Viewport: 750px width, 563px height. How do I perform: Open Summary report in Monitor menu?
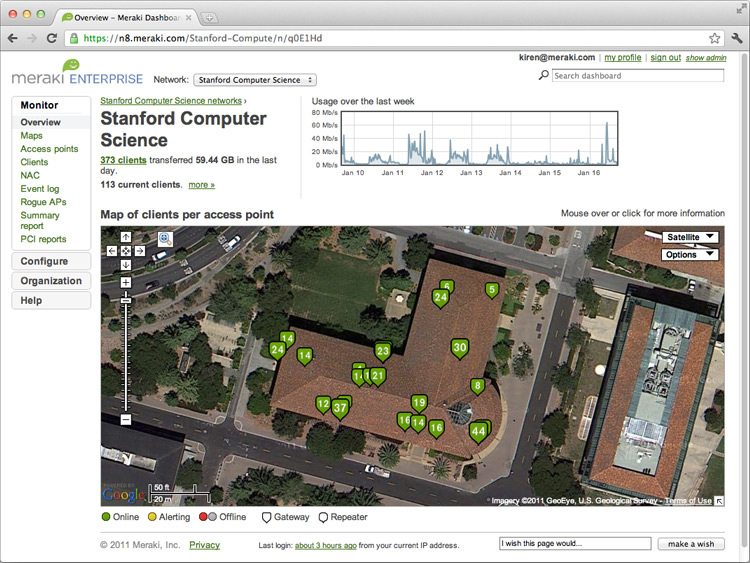40,221
